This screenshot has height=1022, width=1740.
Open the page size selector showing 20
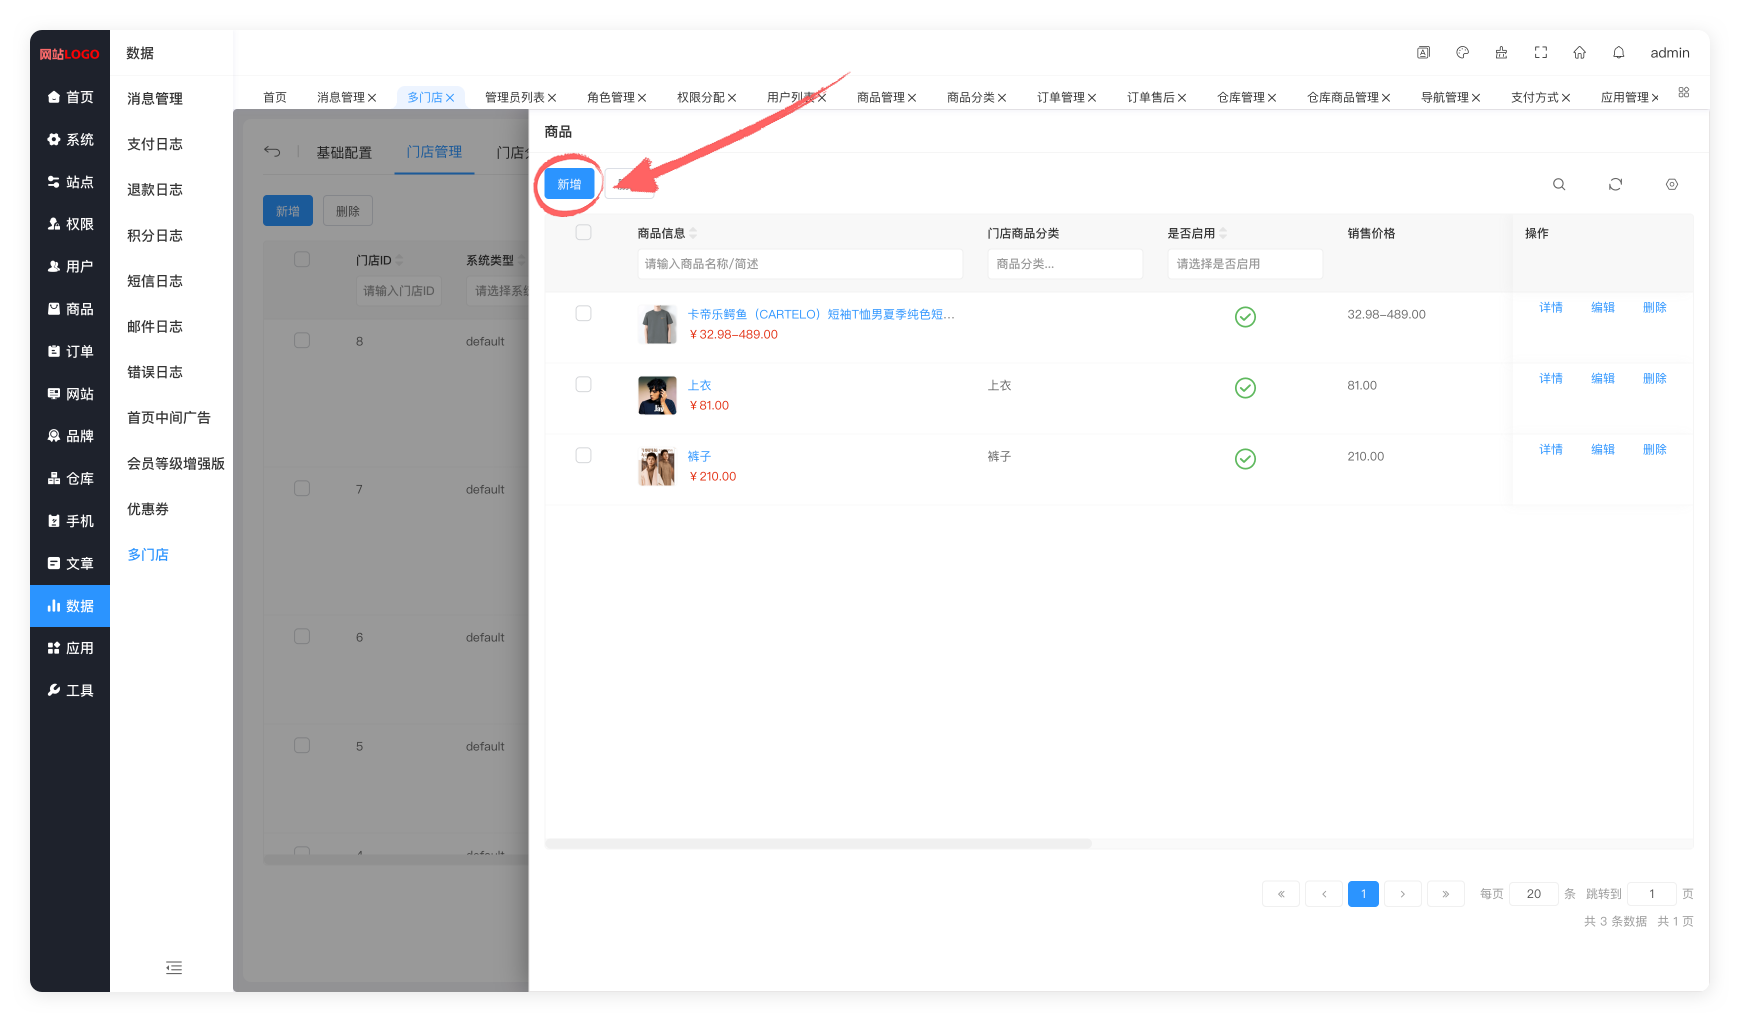(x=1533, y=894)
